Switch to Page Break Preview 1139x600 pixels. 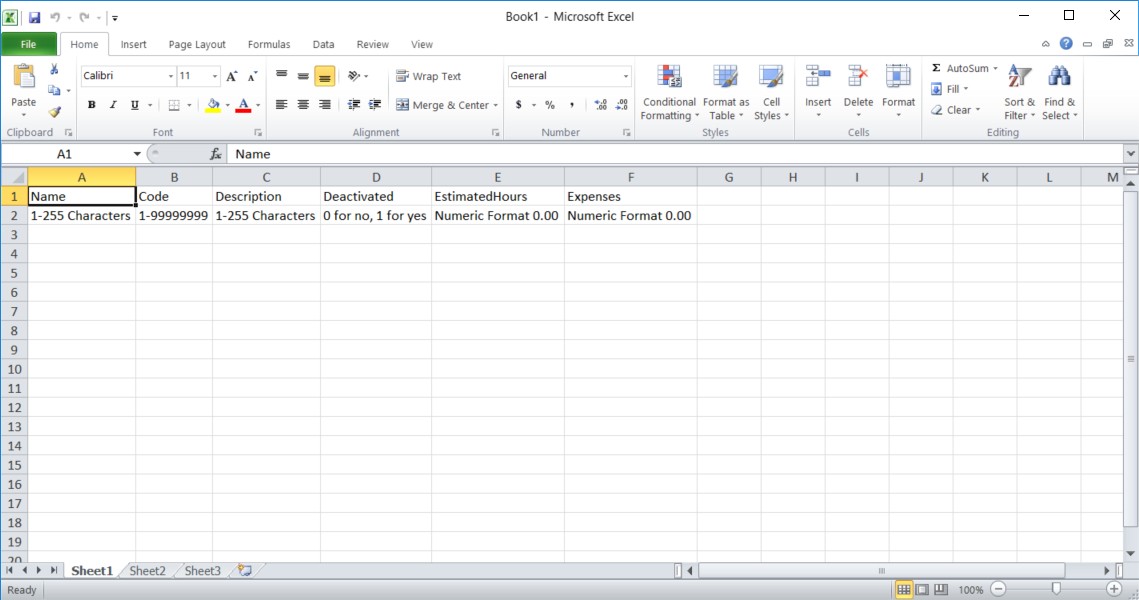pyautogui.click(x=941, y=590)
